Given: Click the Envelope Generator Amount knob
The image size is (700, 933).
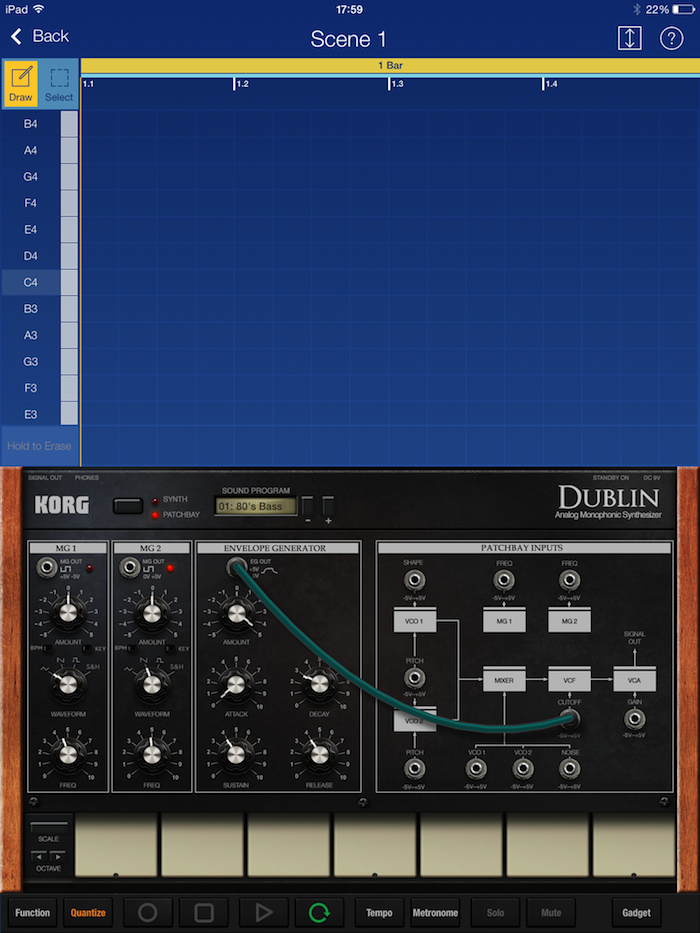Looking at the screenshot, I should tap(236, 613).
